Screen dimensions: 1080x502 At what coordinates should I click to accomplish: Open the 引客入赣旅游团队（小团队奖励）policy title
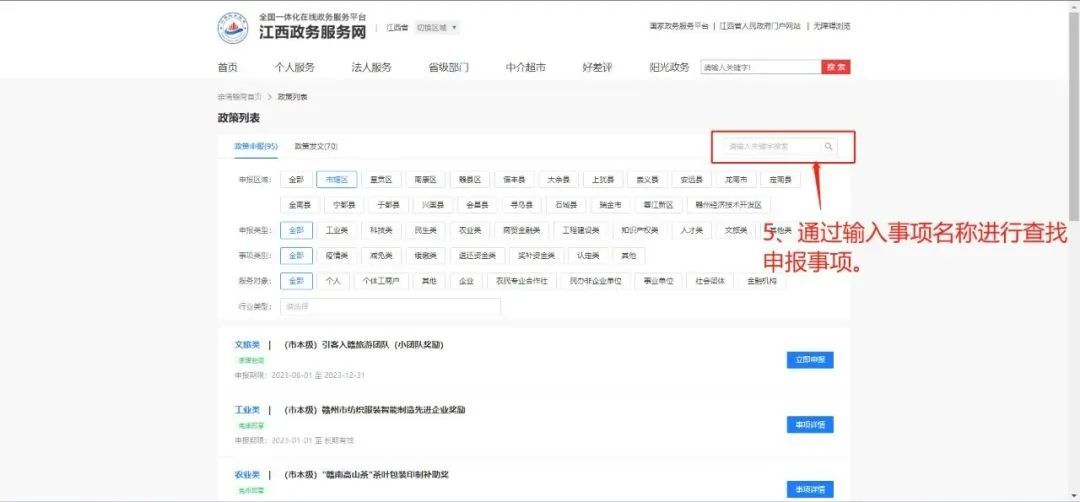(x=363, y=345)
